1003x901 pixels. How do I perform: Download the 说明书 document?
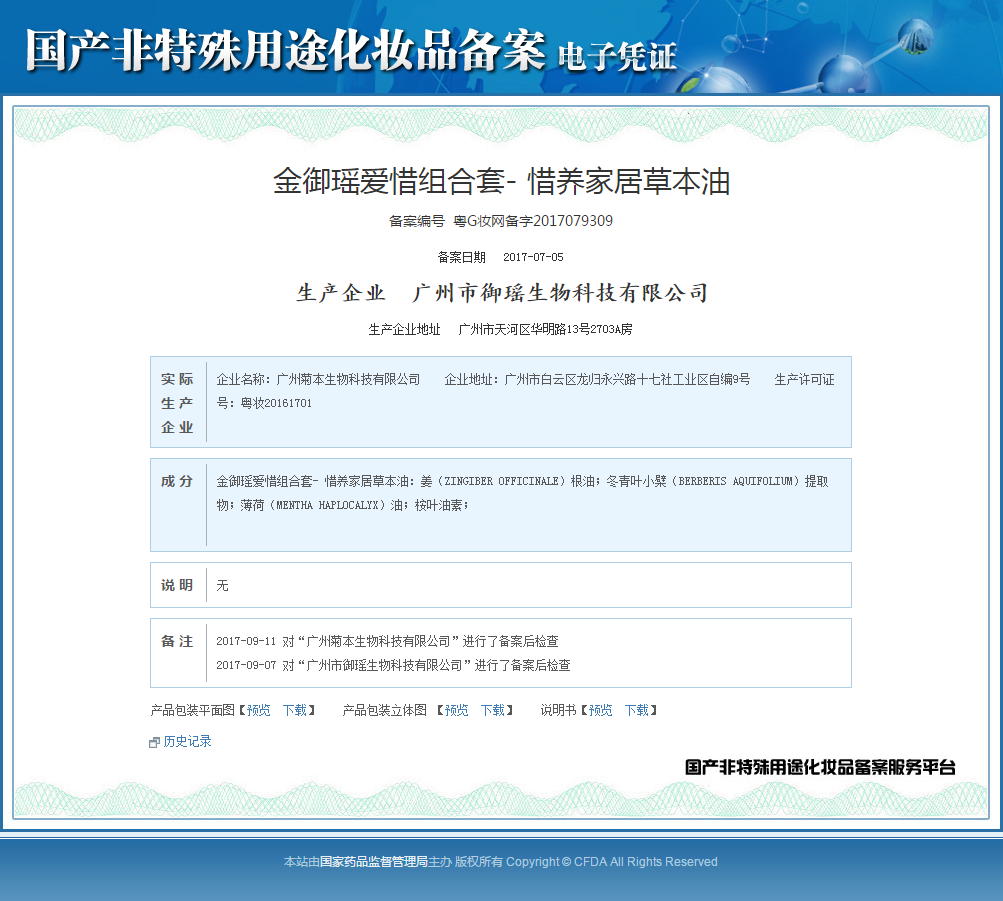636,710
